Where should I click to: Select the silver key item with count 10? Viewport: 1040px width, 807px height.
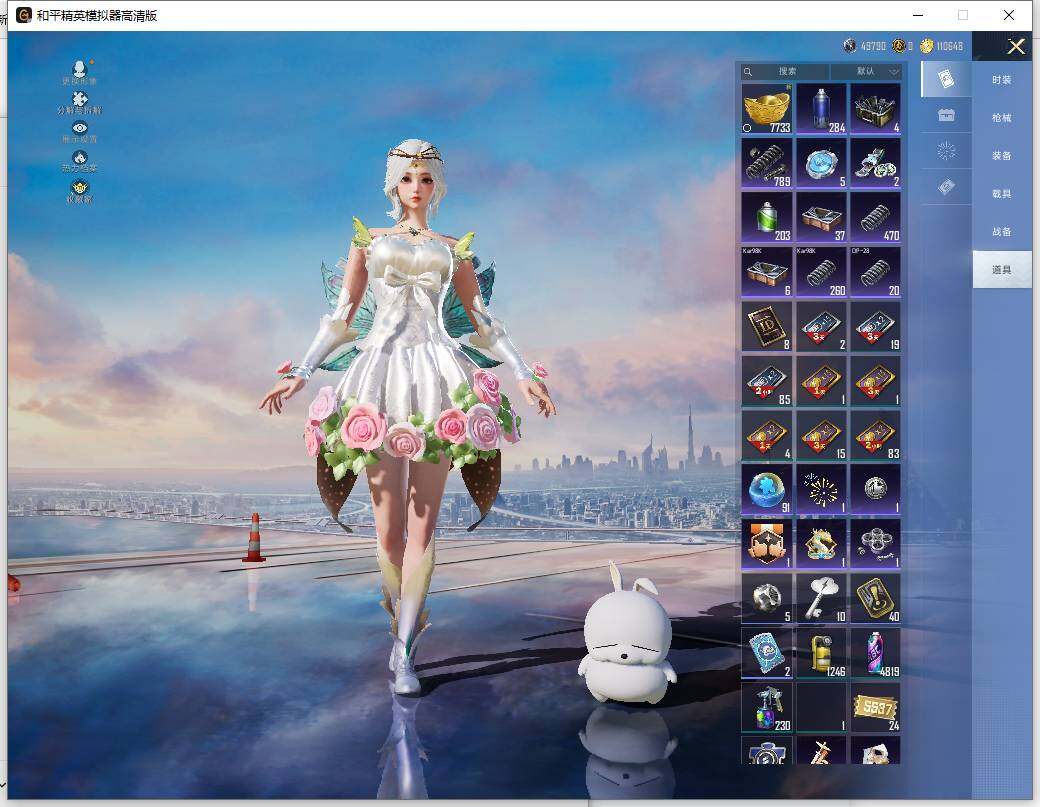[x=821, y=597]
